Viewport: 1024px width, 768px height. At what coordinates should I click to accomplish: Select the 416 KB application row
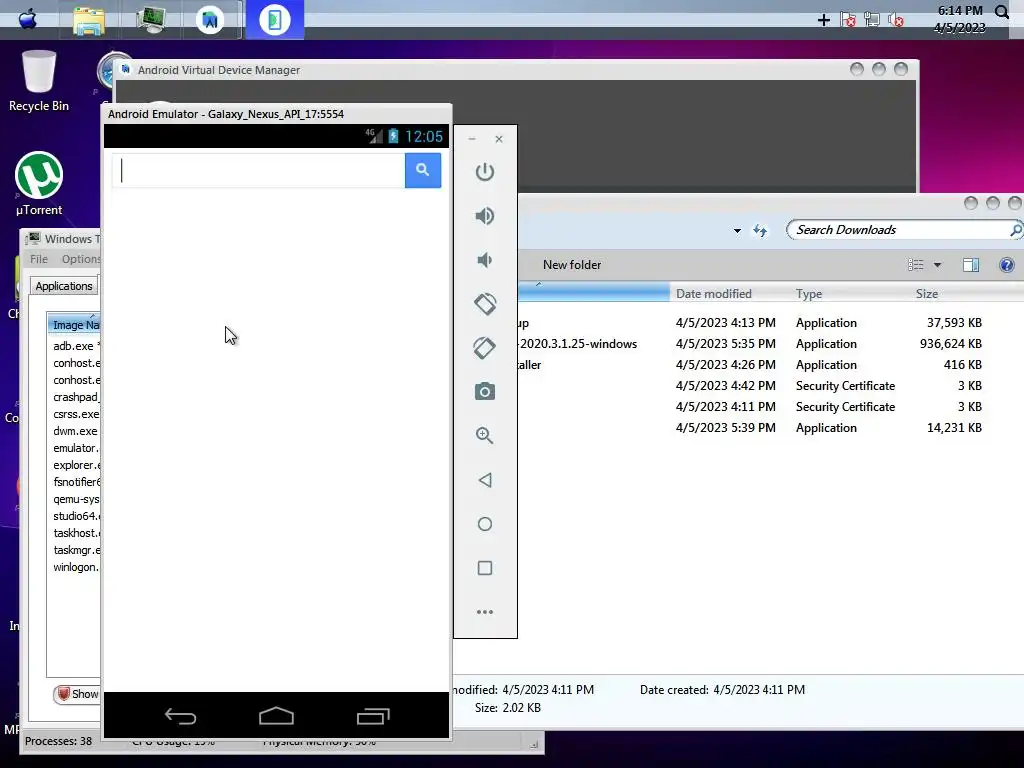tap(751, 364)
